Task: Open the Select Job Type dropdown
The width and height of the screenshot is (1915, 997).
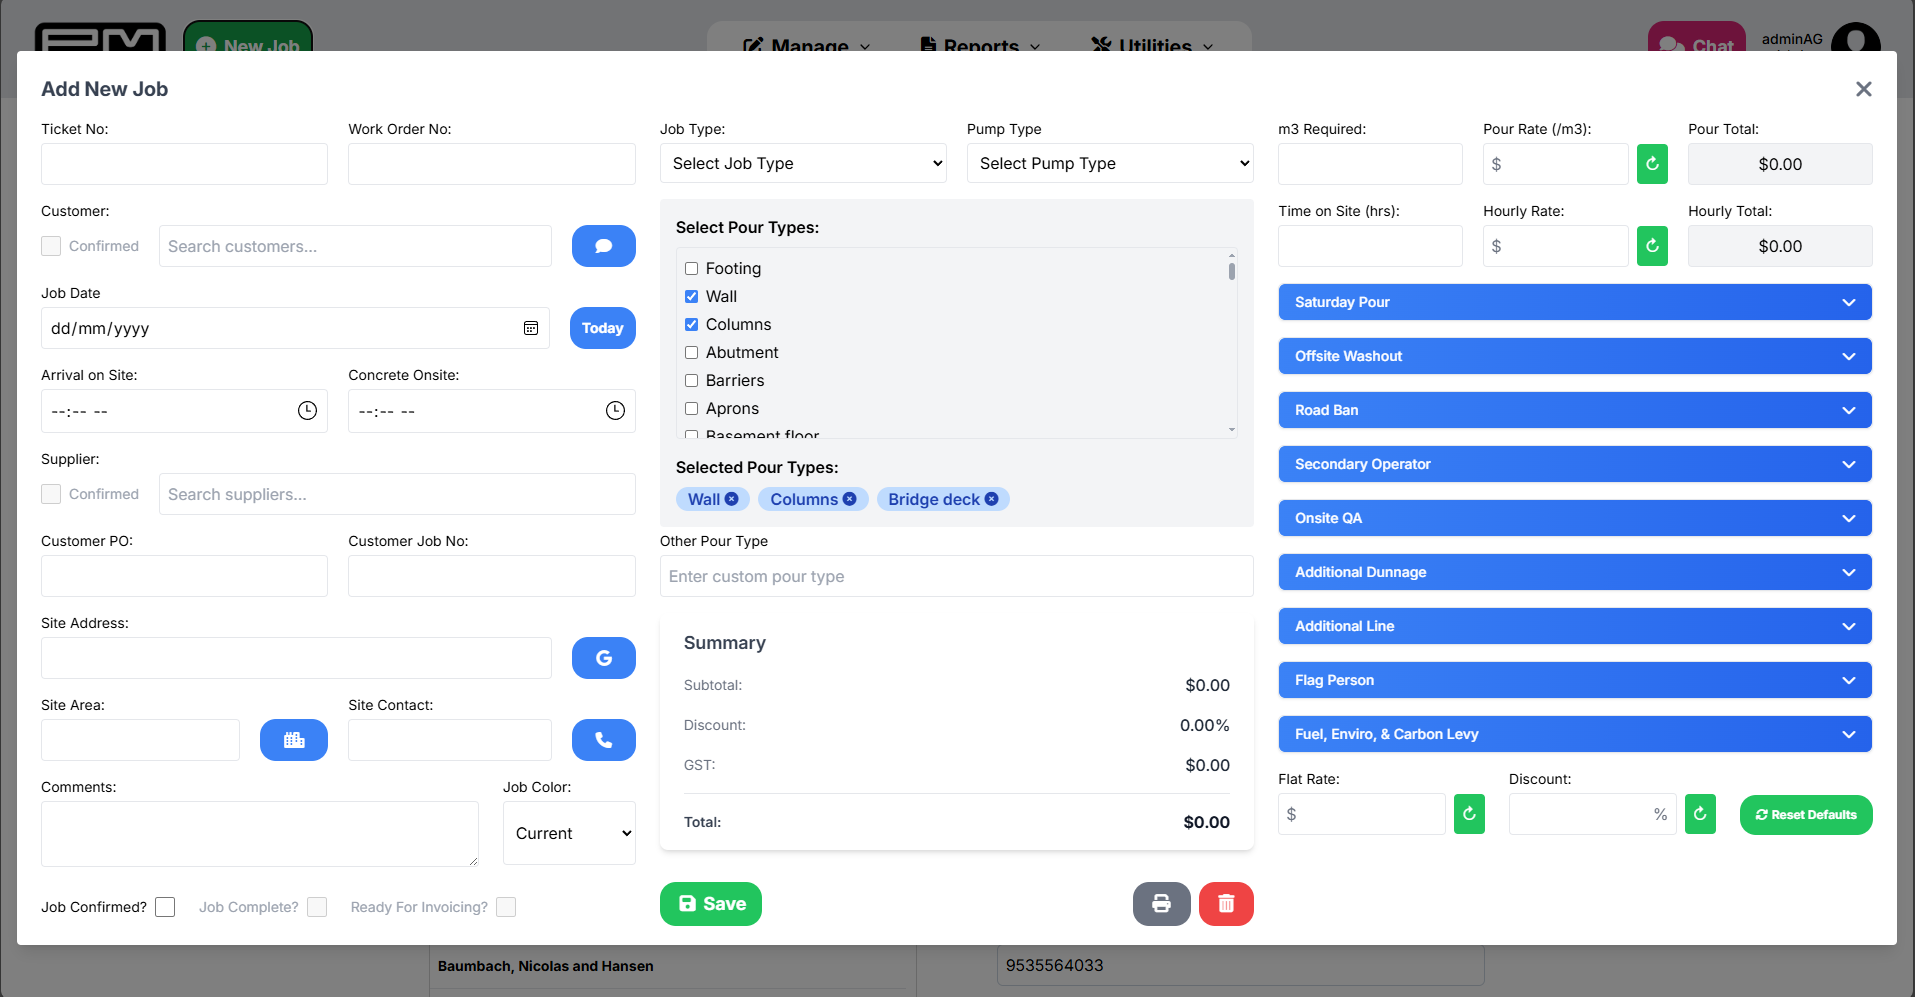Action: (x=803, y=163)
